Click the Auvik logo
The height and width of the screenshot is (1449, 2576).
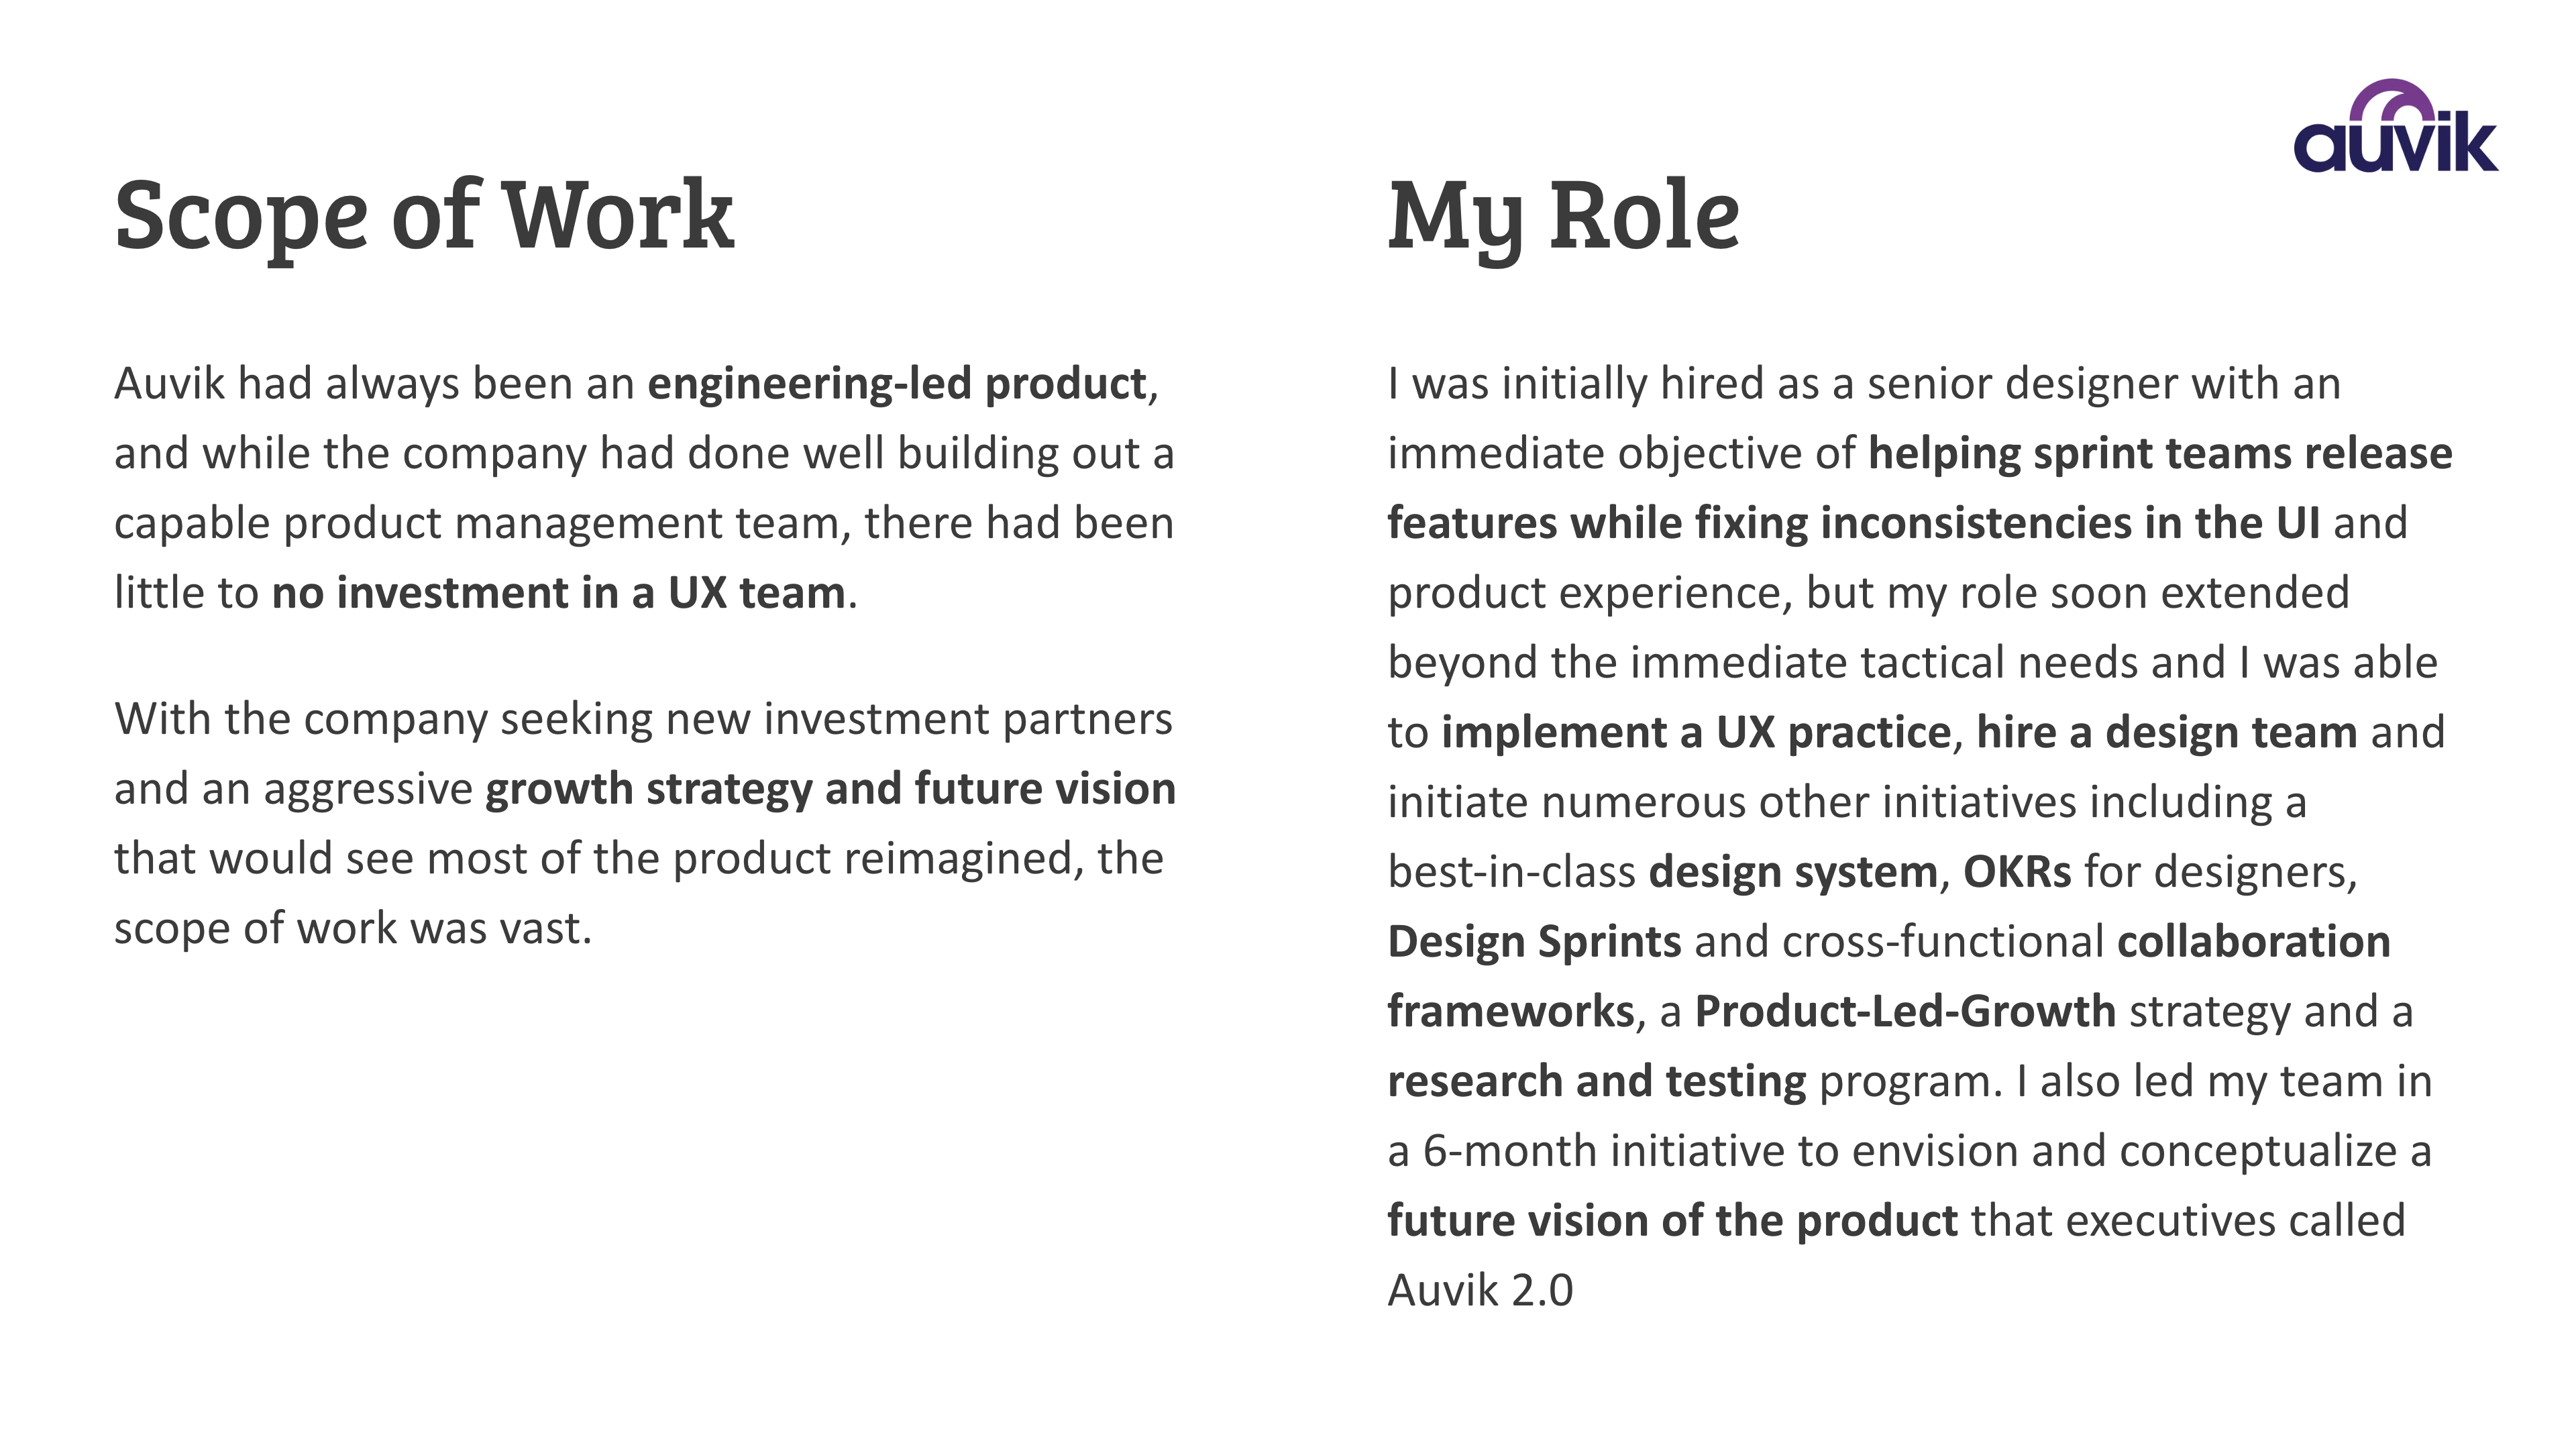click(x=2395, y=126)
